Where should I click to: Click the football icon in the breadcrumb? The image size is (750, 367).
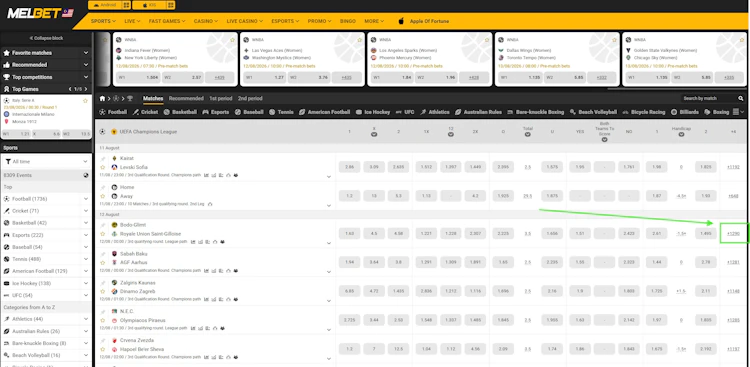tap(116, 99)
